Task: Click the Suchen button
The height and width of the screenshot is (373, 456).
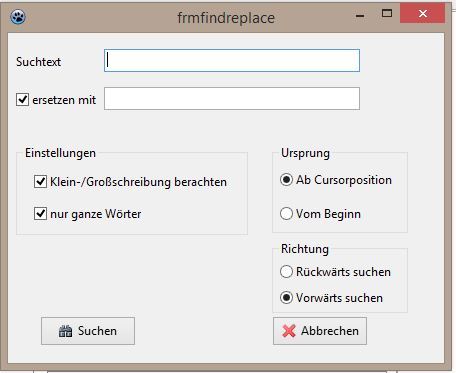Action: [88, 331]
